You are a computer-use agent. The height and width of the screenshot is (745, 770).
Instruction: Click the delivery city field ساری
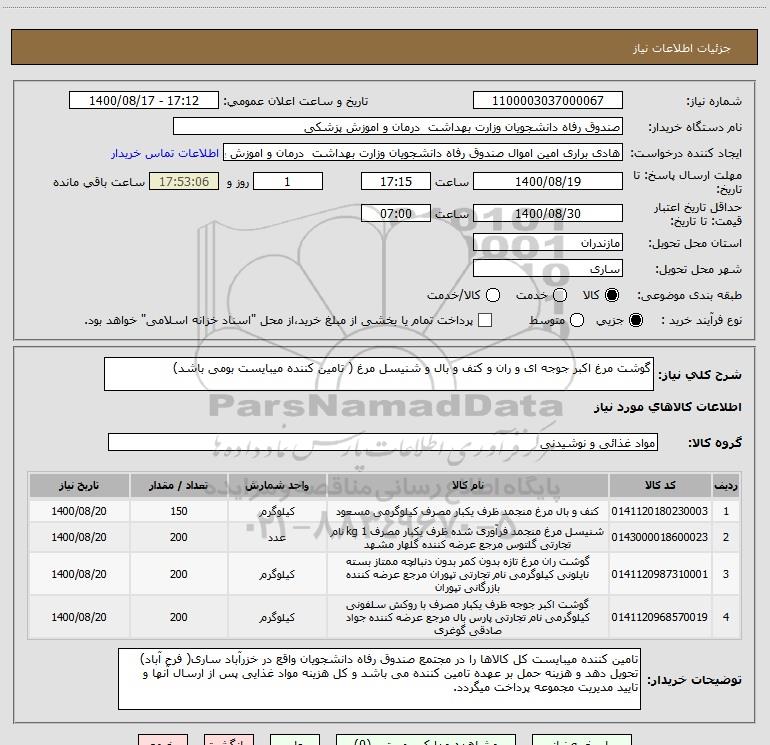[548, 269]
